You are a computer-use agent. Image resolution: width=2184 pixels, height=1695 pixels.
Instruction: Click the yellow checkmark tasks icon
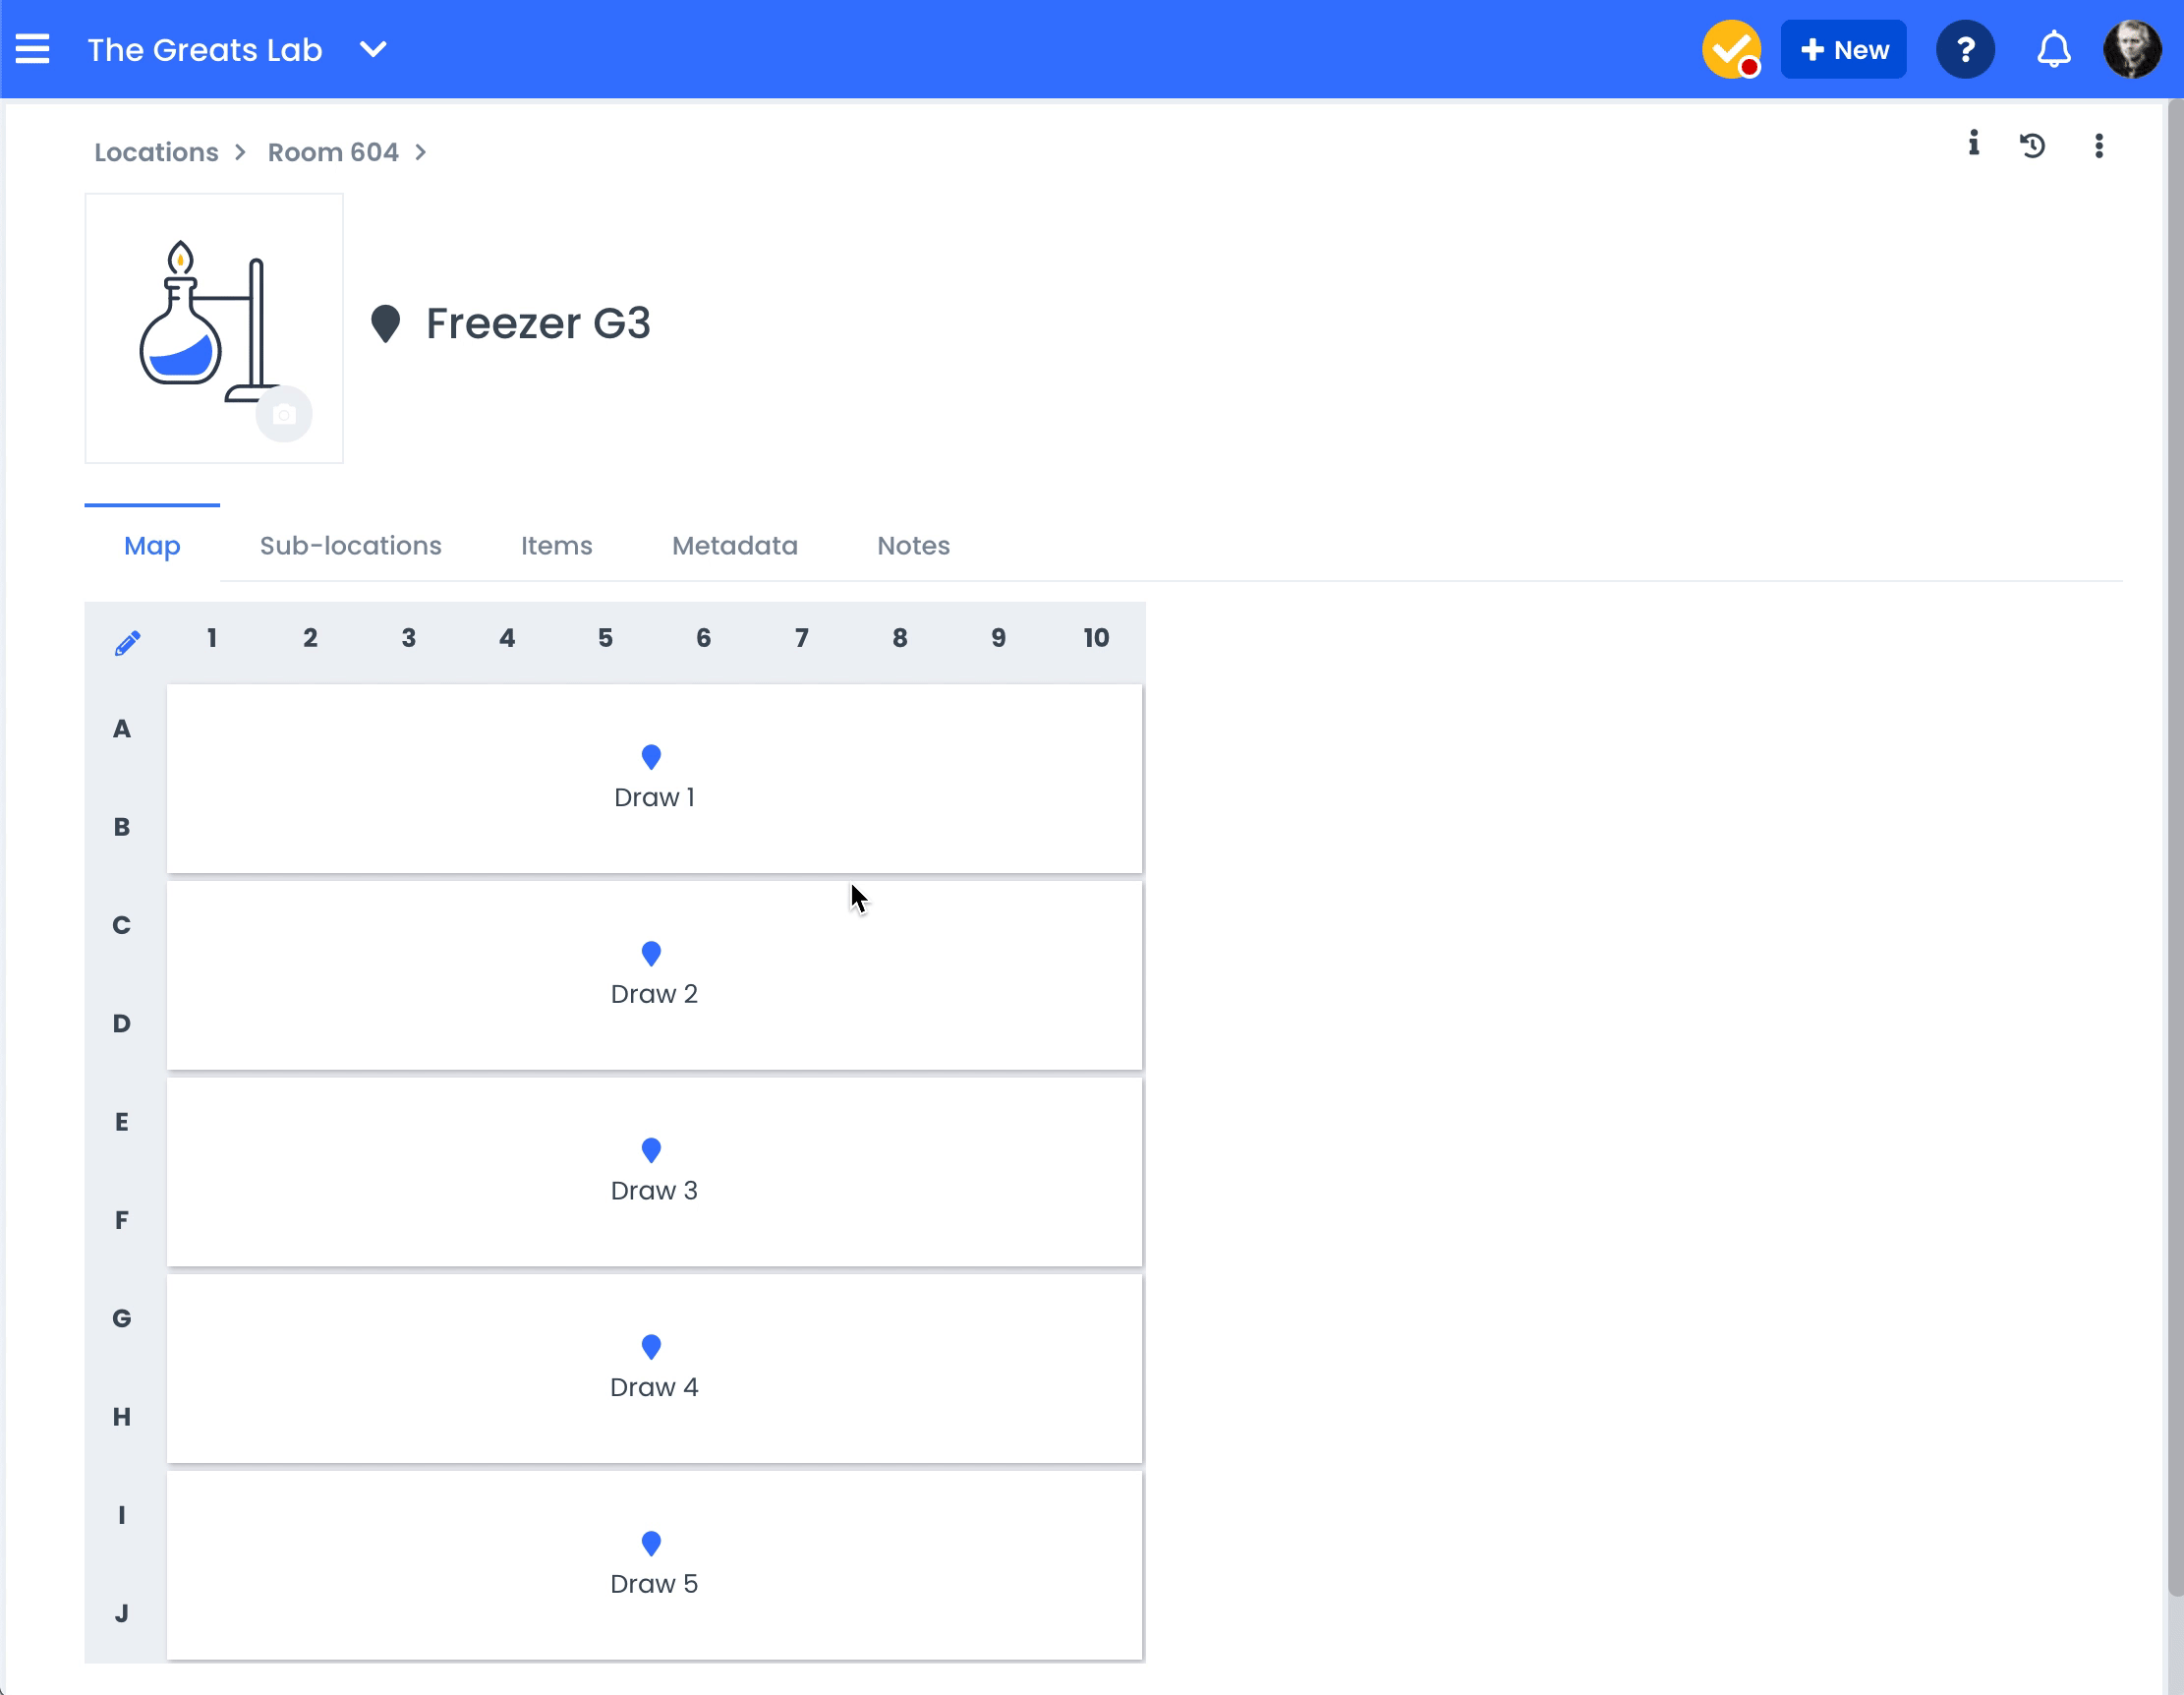click(x=1731, y=49)
